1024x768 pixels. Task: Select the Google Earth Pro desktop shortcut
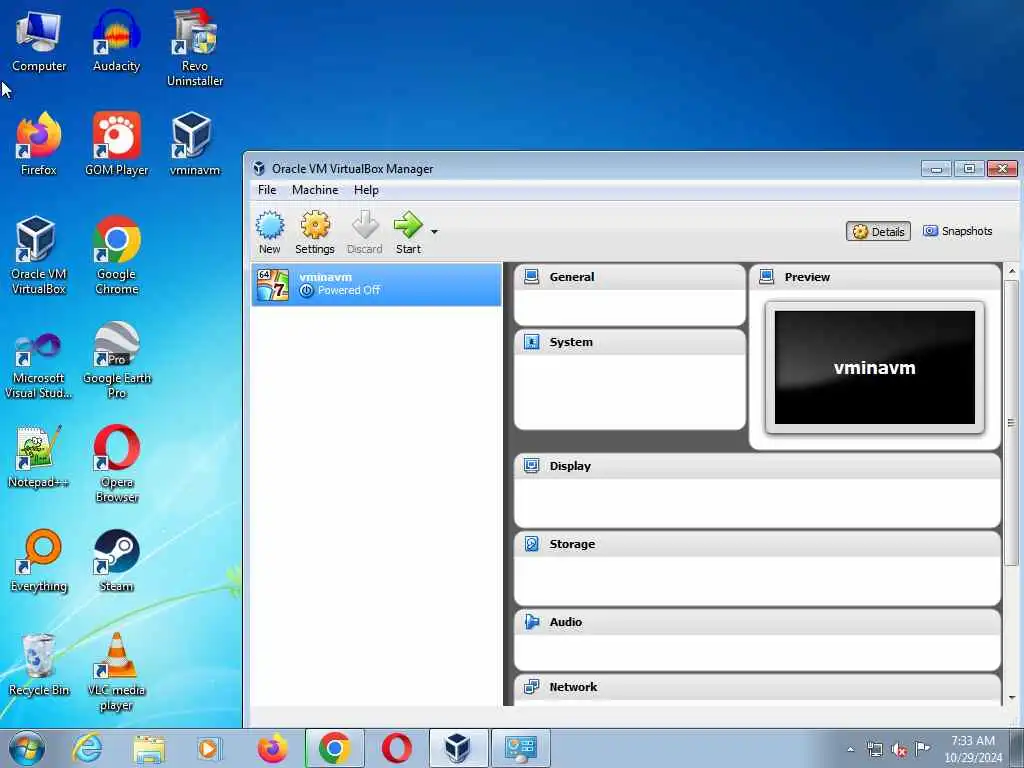point(116,360)
